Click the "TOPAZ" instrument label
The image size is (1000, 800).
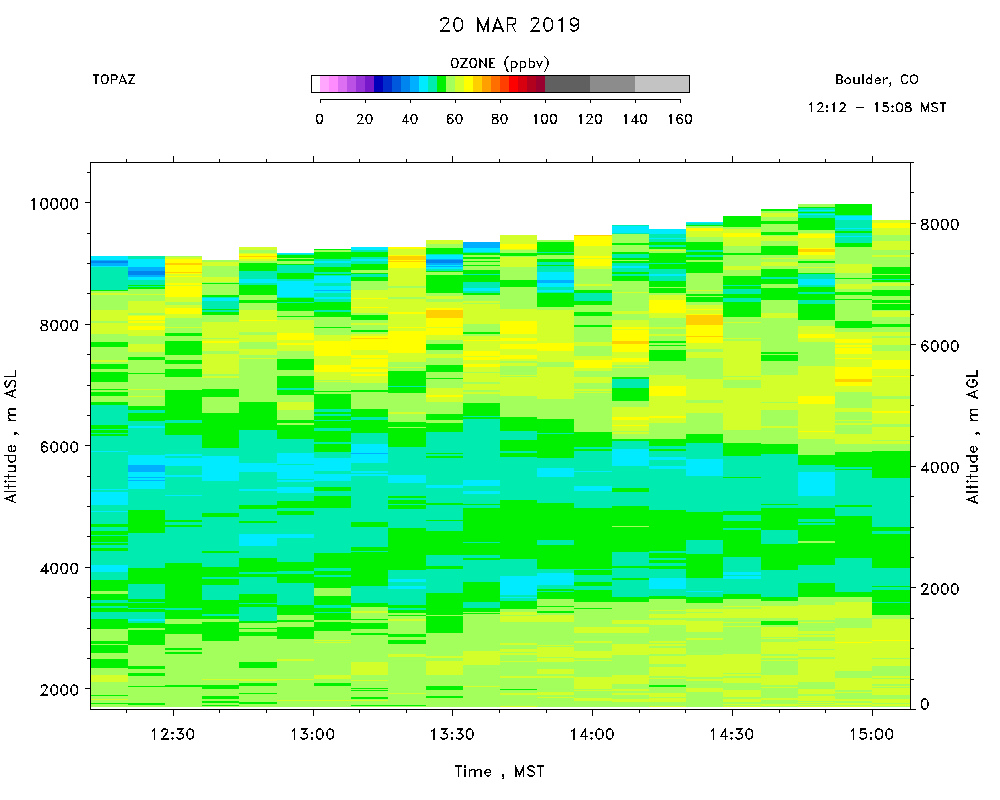(x=114, y=80)
